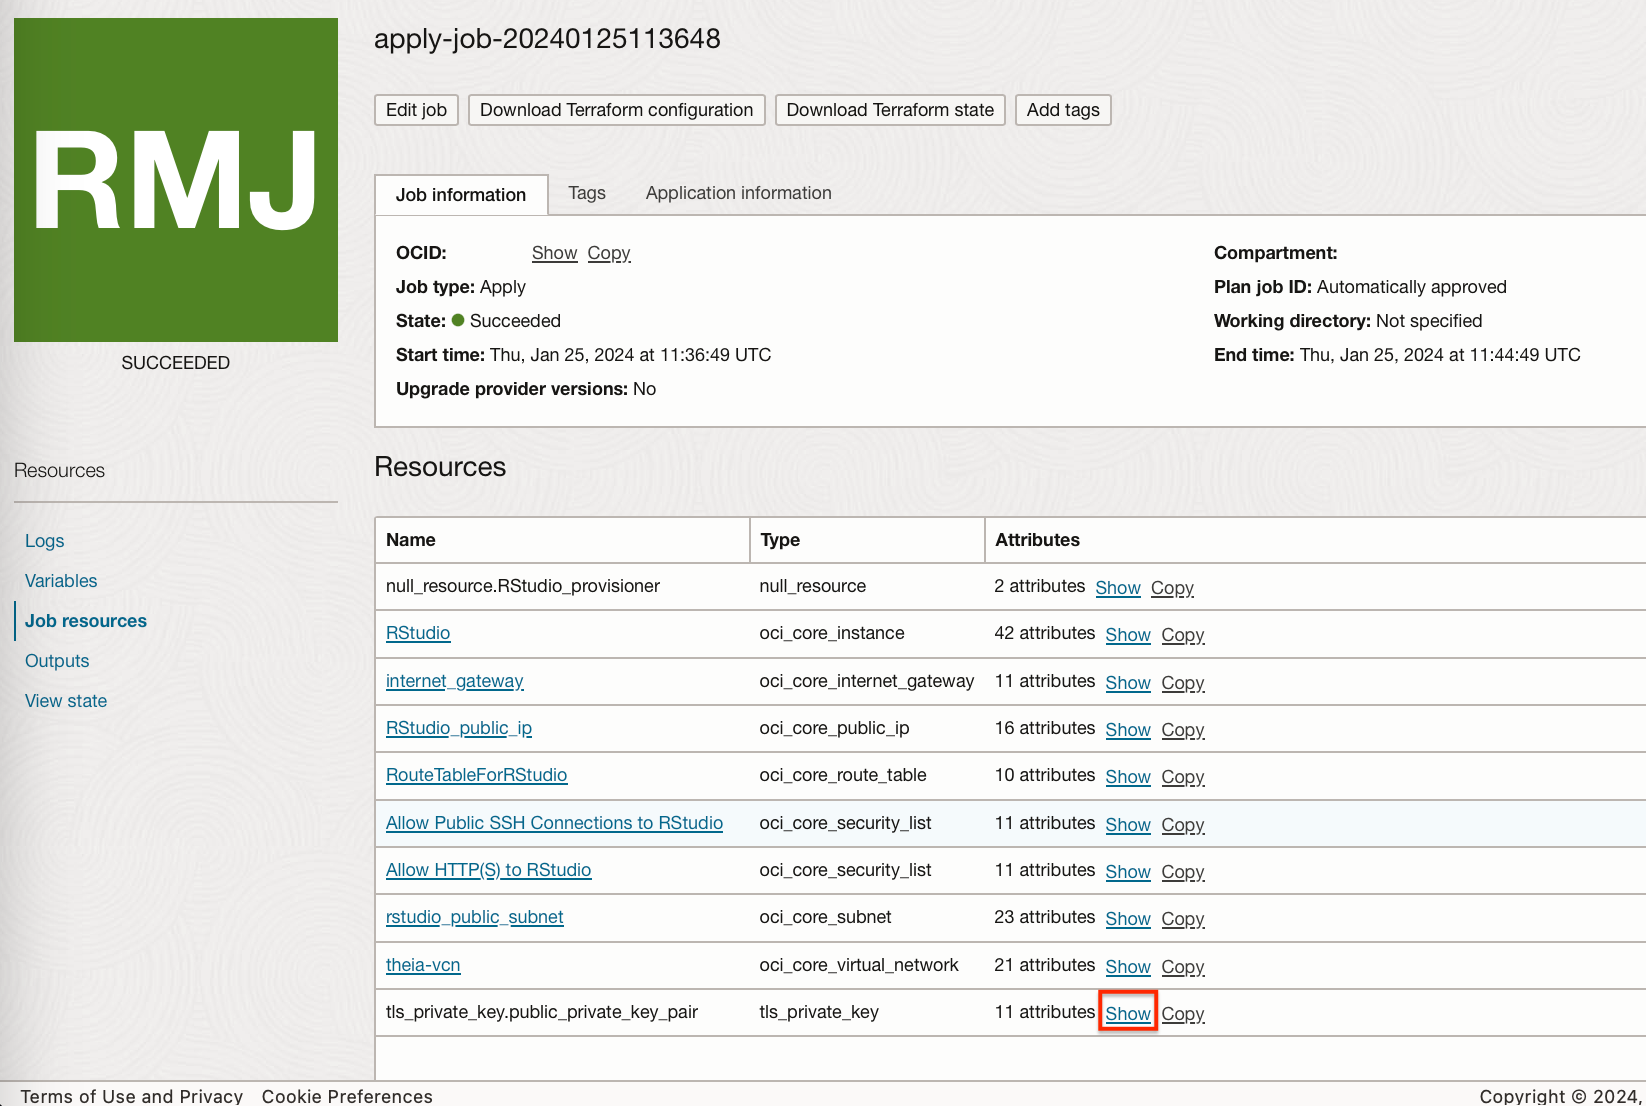The width and height of the screenshot is (1646, 1106).
Task: Go to Outputs in the sidebar
Action: point(57,661)
